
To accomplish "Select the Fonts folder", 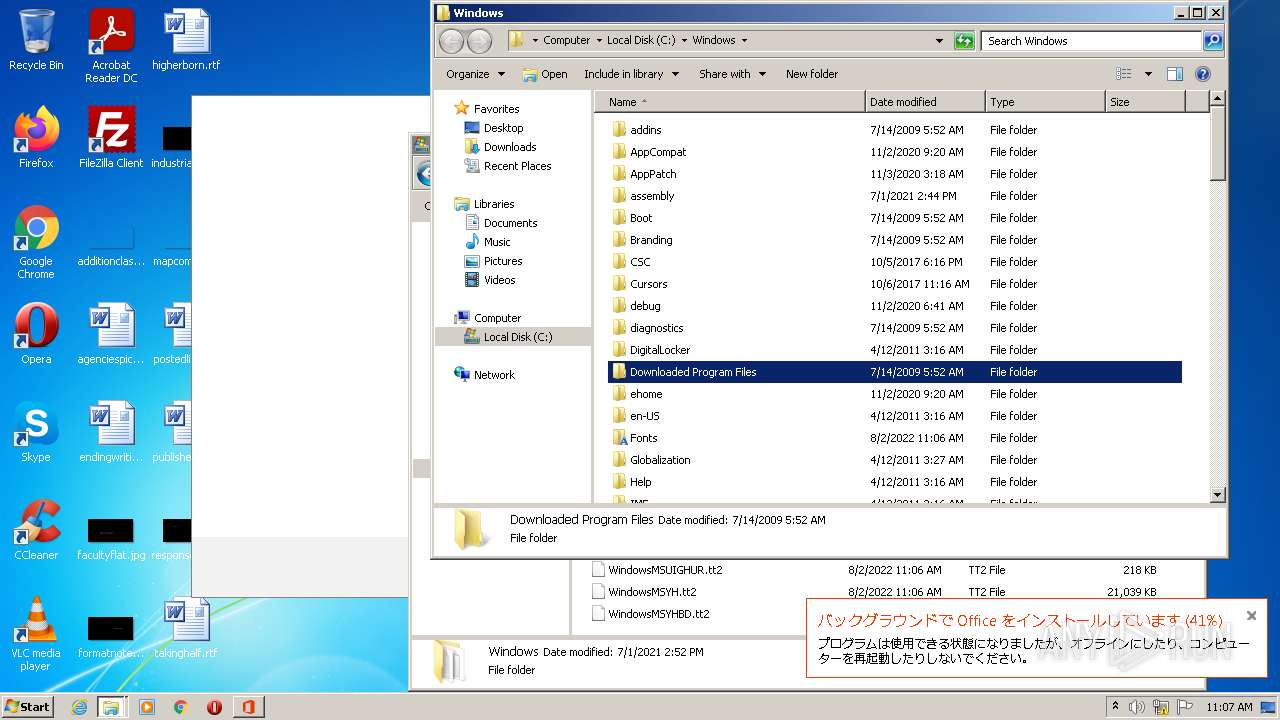I will coord(643,438).
